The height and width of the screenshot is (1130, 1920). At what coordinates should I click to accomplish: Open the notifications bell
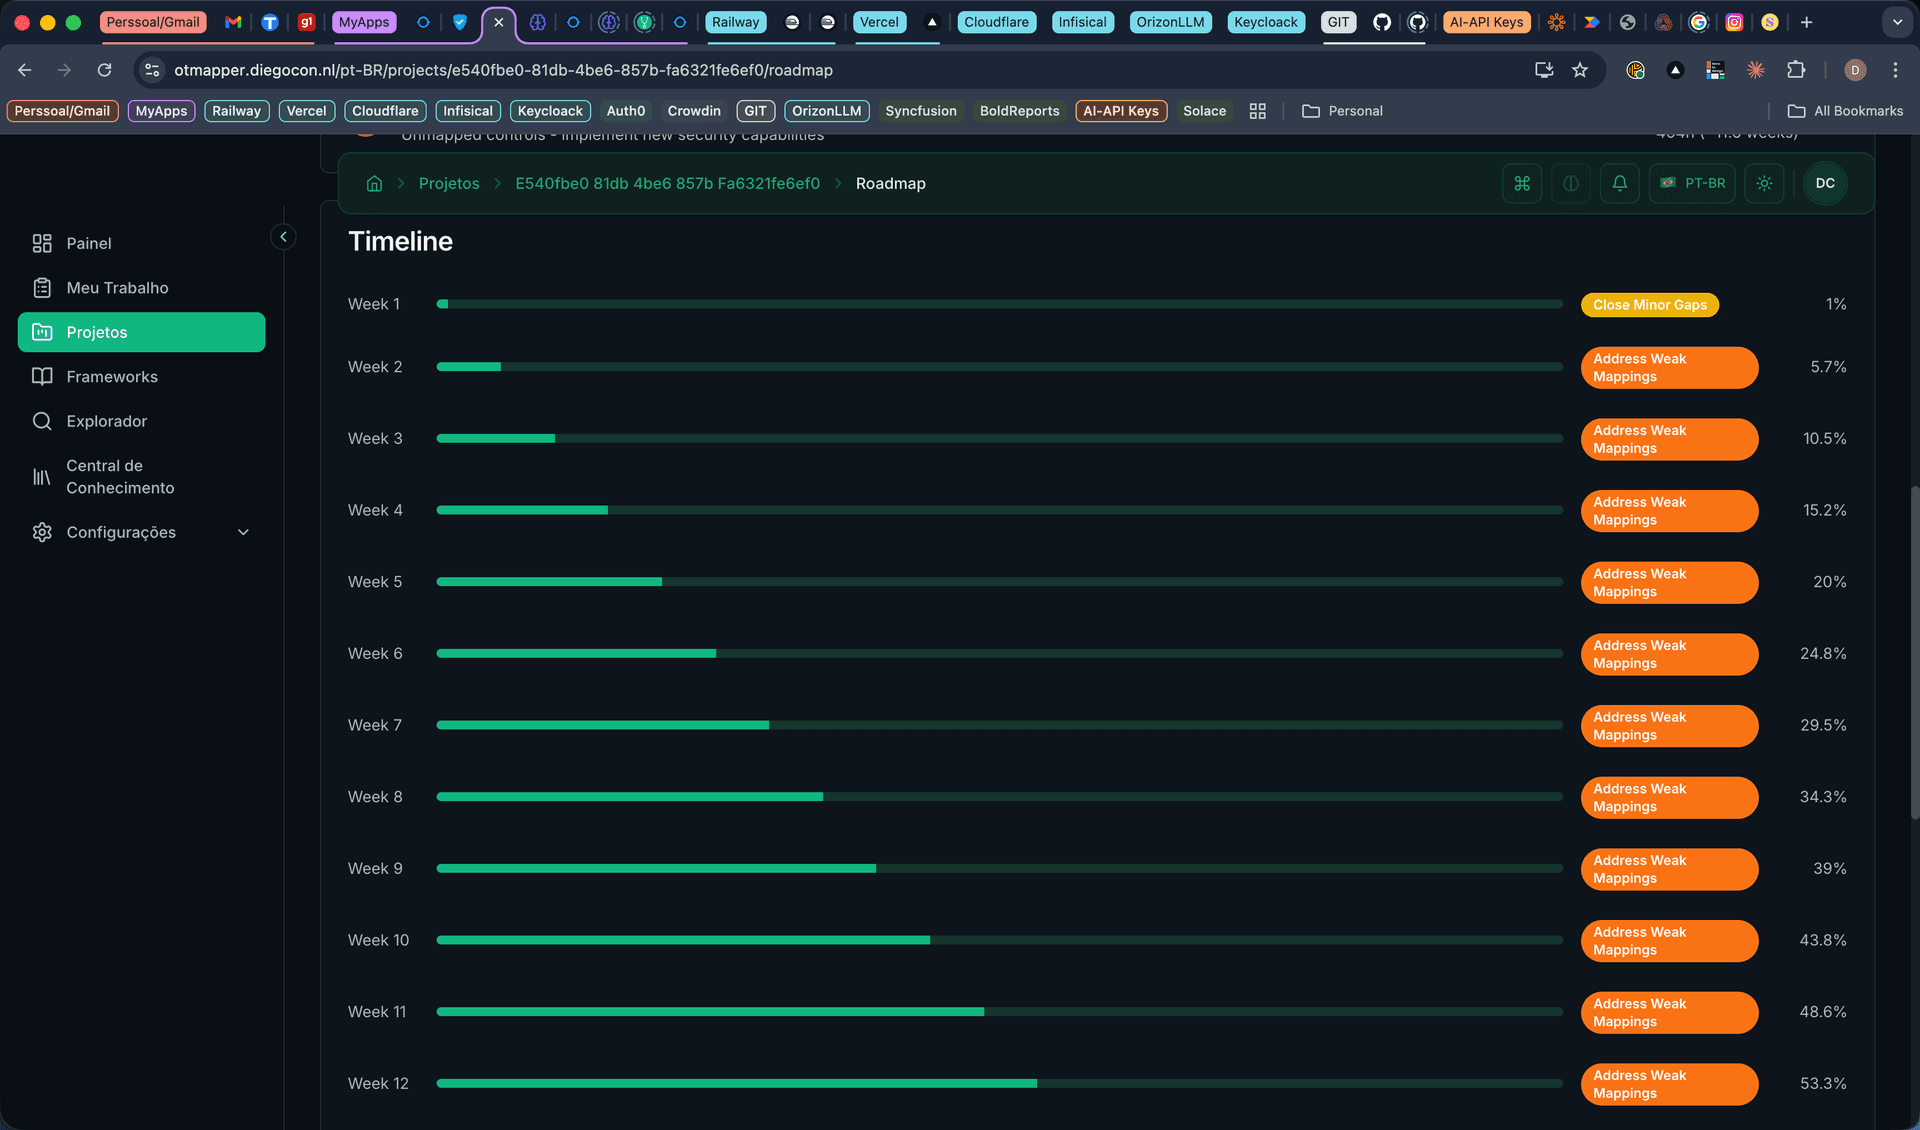point(1620,183)
